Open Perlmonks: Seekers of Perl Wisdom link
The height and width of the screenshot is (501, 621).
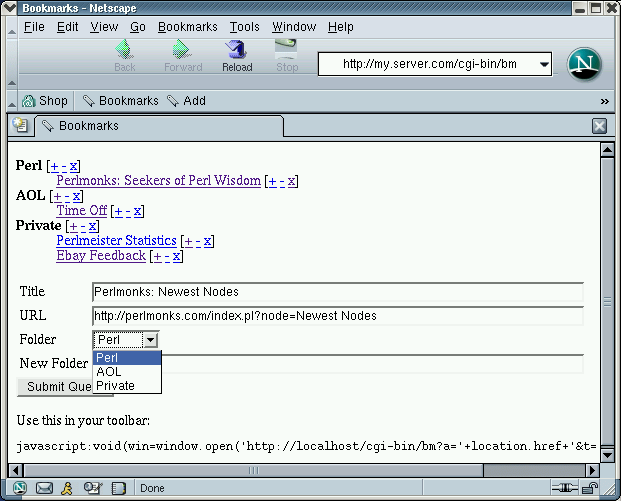158,181
